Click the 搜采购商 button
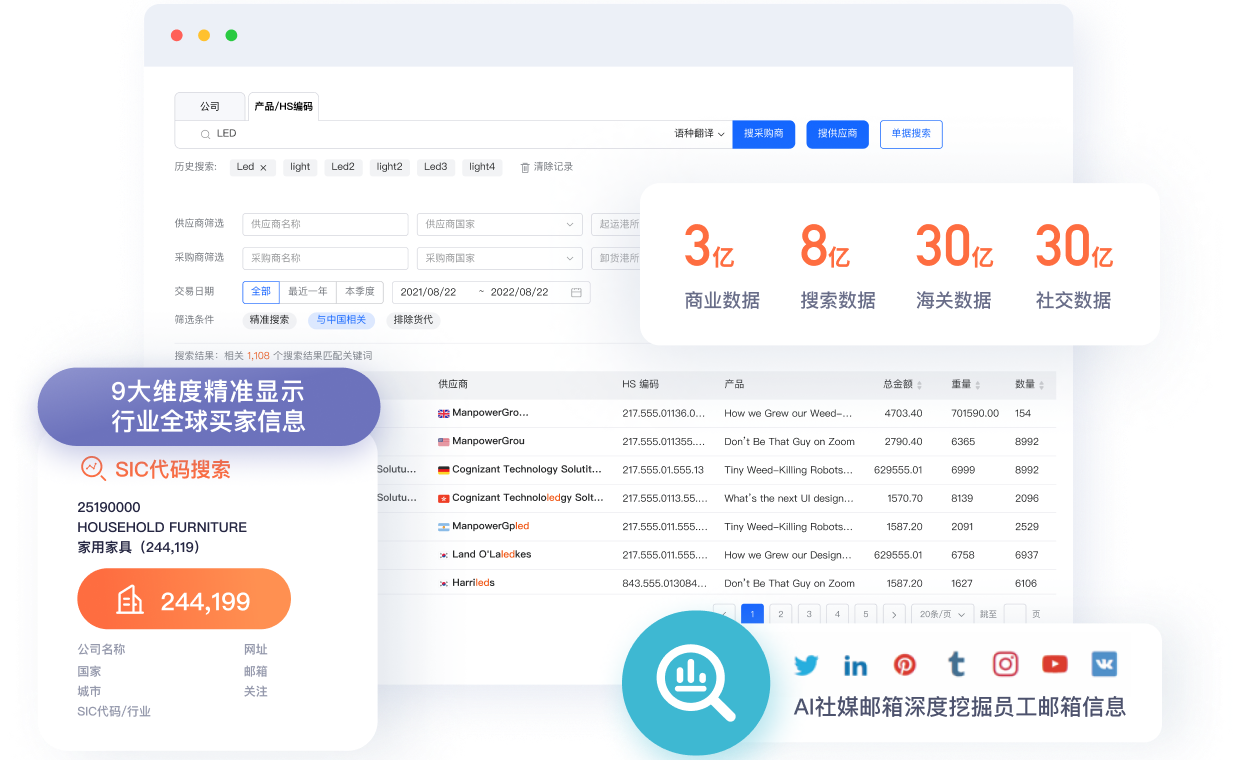Screen dimensions: 1238x760 point(764,134)
